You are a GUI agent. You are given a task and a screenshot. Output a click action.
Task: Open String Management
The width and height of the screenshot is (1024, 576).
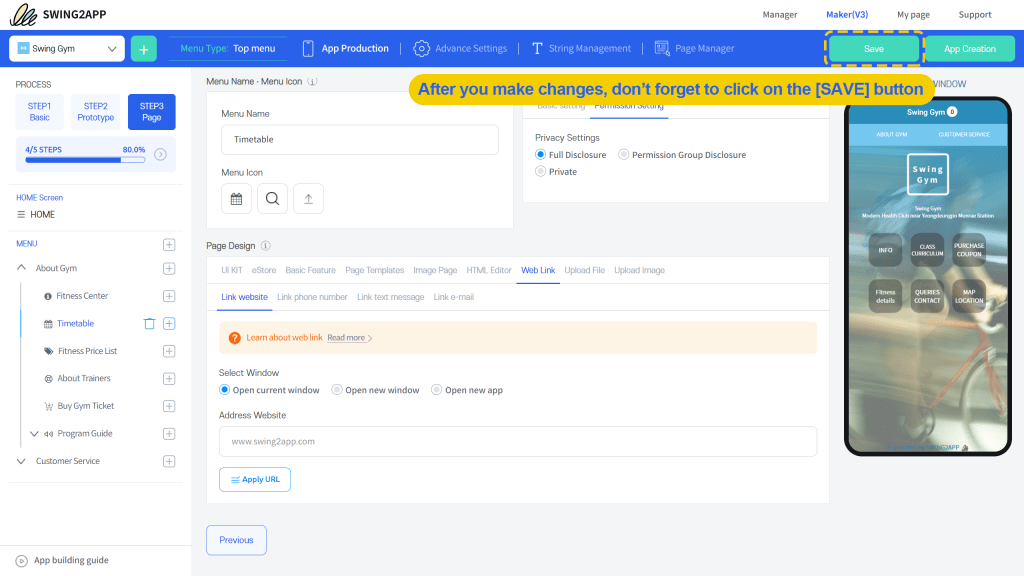coord(581,48)
